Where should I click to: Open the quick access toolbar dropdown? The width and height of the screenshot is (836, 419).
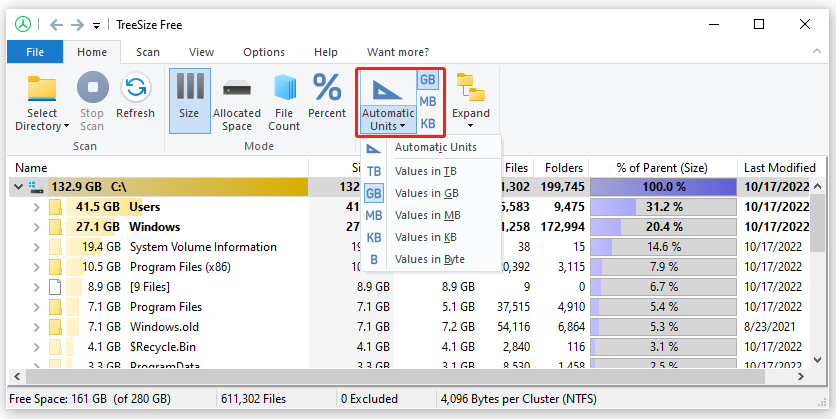pyautogui.click(x=97, y=25)
